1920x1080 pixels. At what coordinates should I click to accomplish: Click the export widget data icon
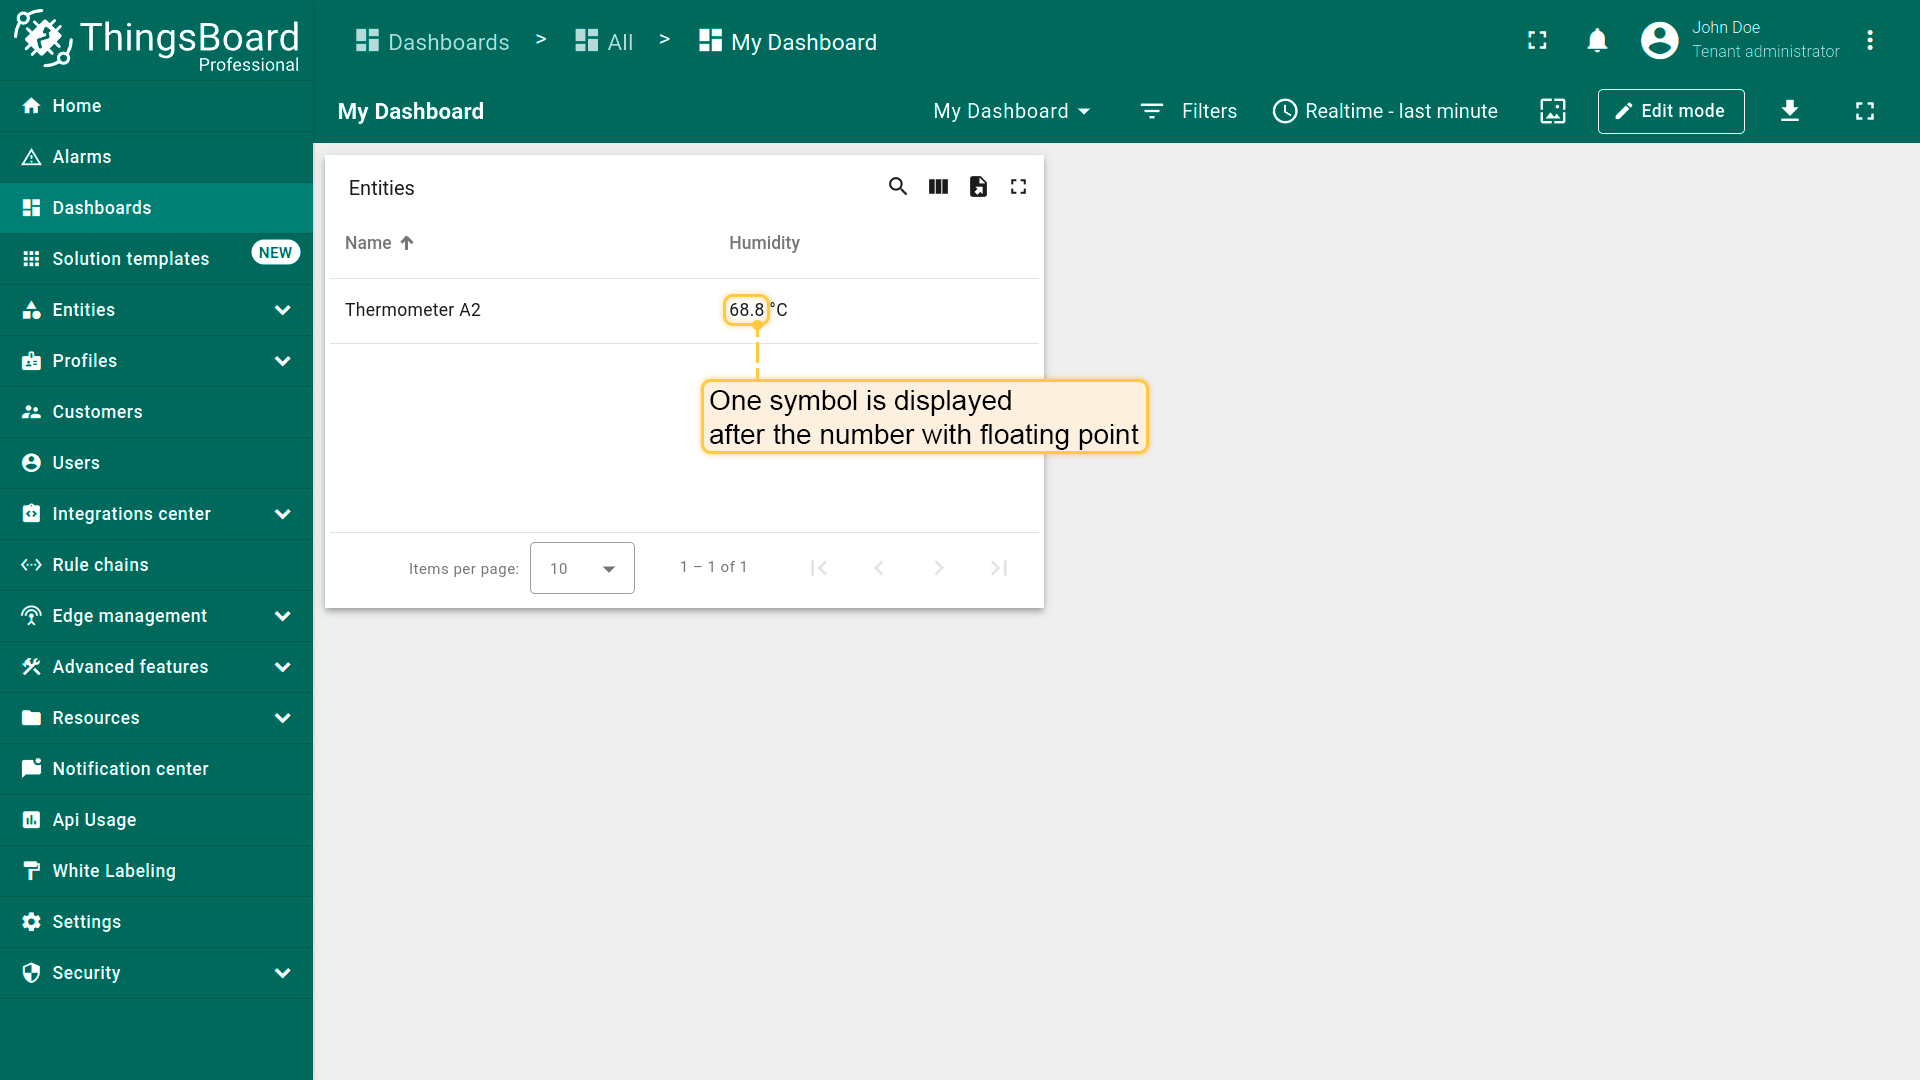click(978, 187)
